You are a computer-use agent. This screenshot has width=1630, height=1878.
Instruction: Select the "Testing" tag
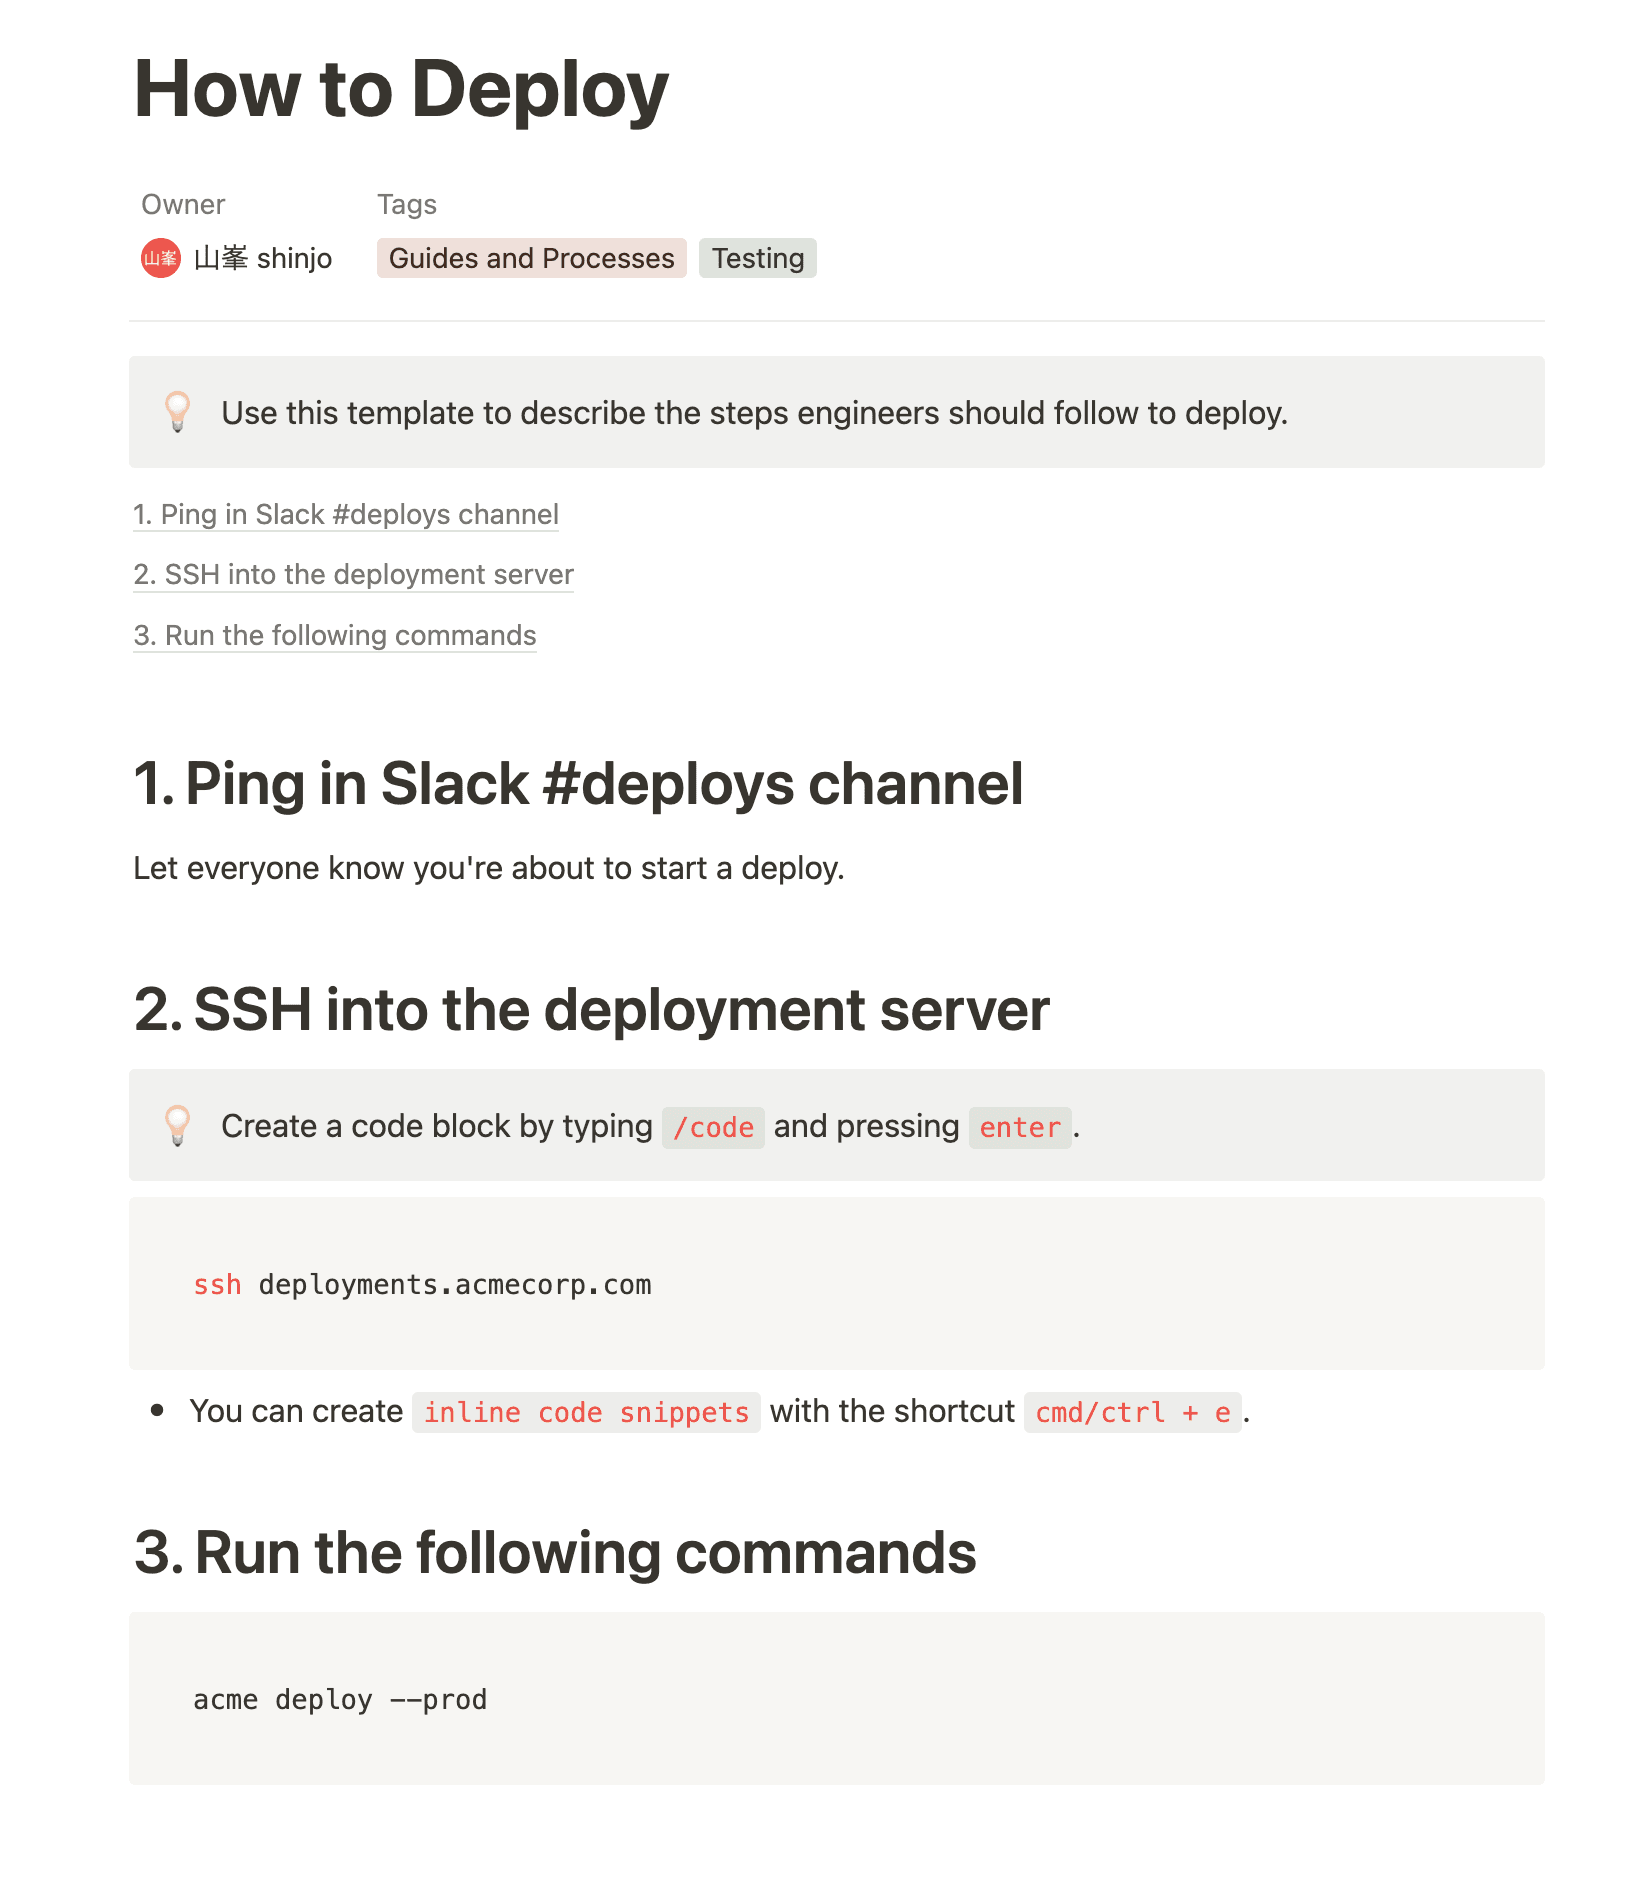click(757, 258)
